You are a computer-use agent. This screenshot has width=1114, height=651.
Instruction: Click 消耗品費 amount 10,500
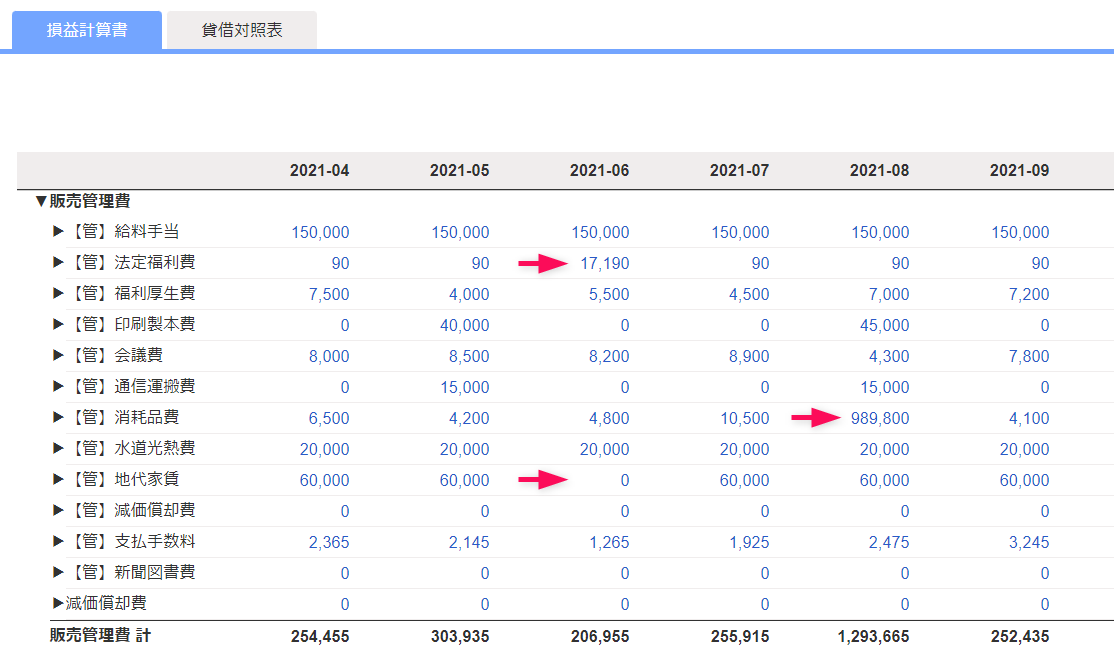click(745, 419)
